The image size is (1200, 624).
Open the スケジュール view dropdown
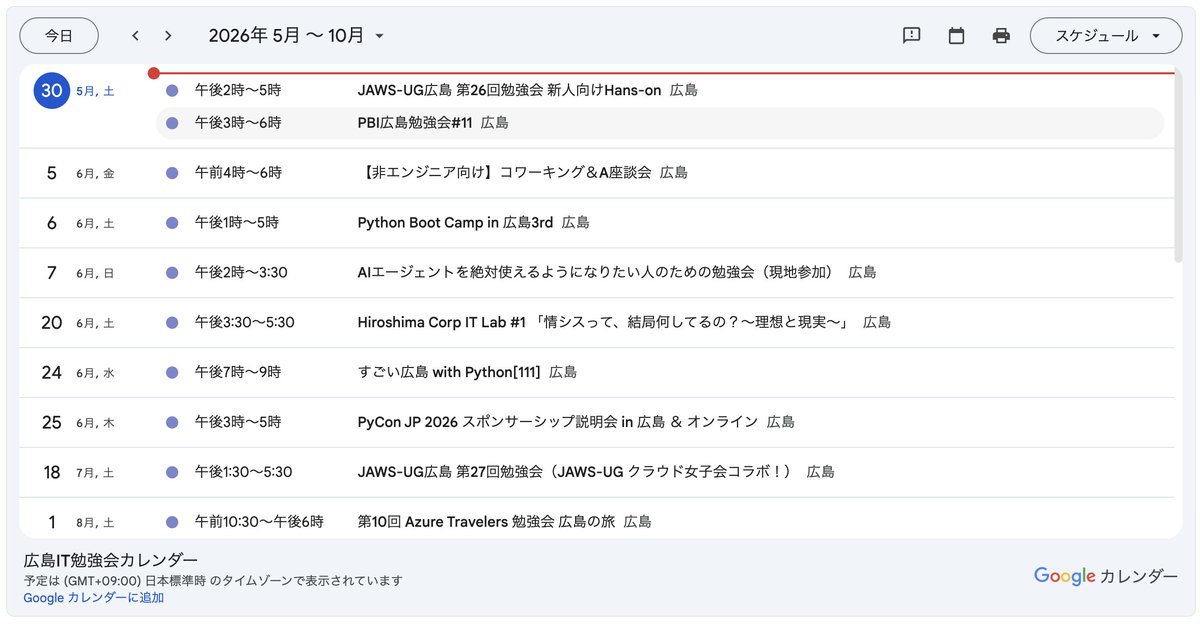(x=1107, y=36)
